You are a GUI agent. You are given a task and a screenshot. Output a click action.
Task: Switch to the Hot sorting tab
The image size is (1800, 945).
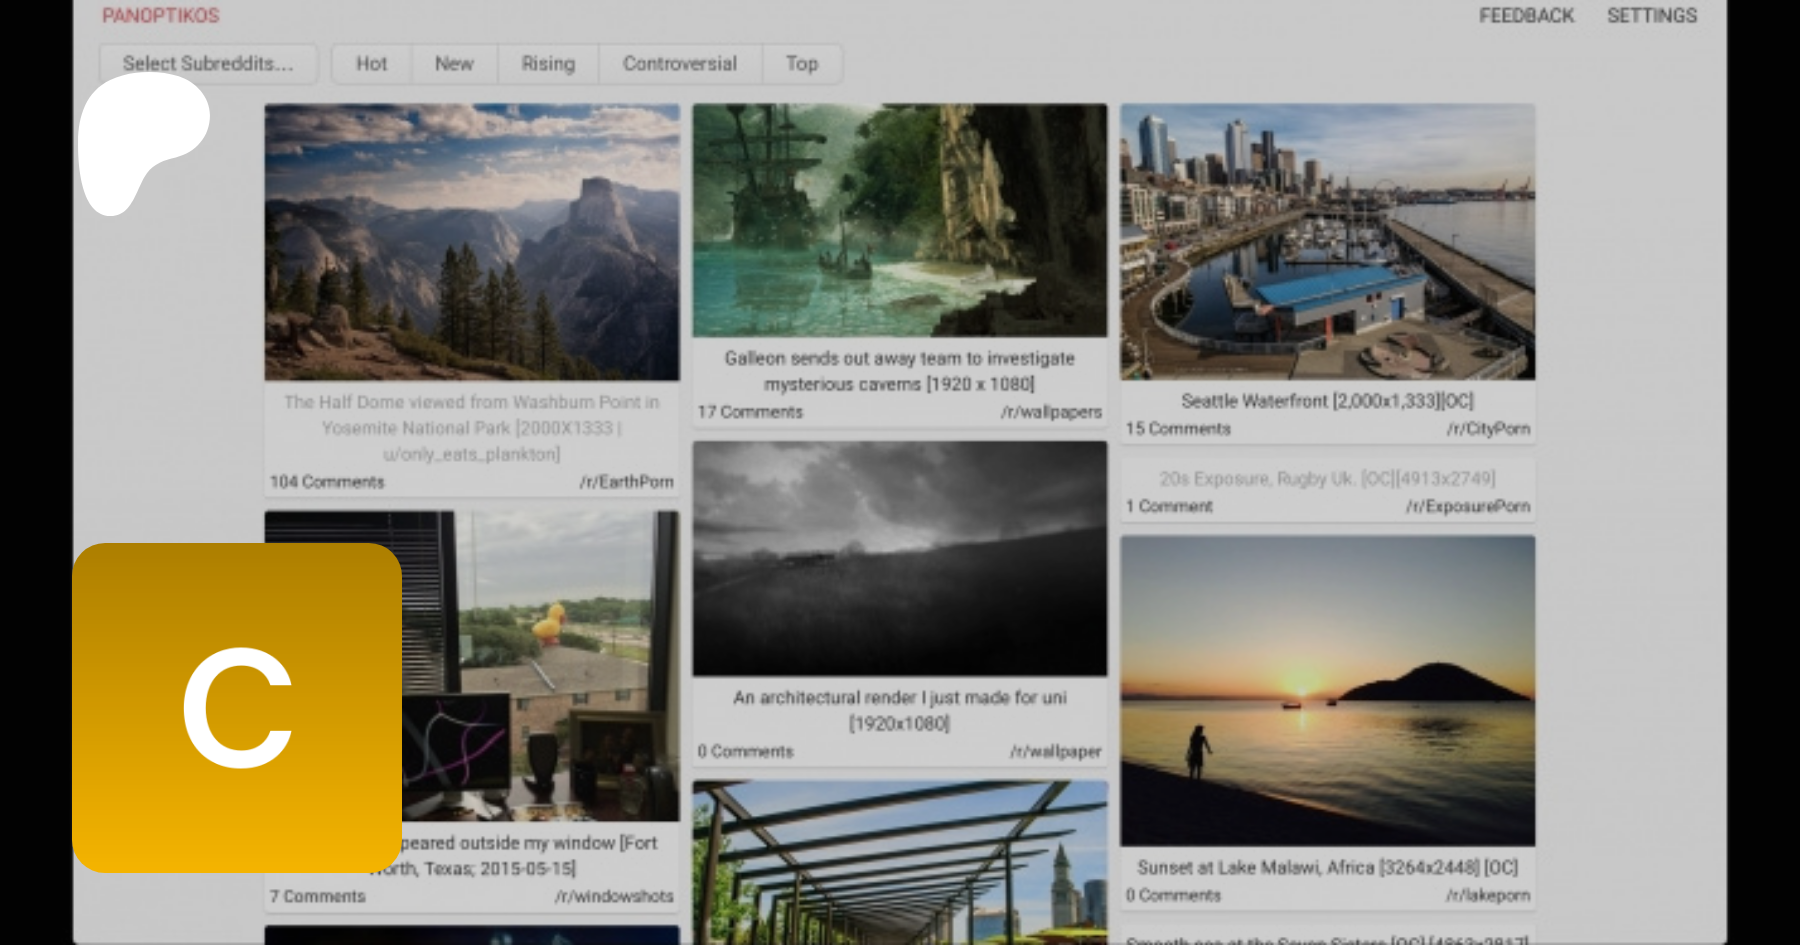point(371,64)
